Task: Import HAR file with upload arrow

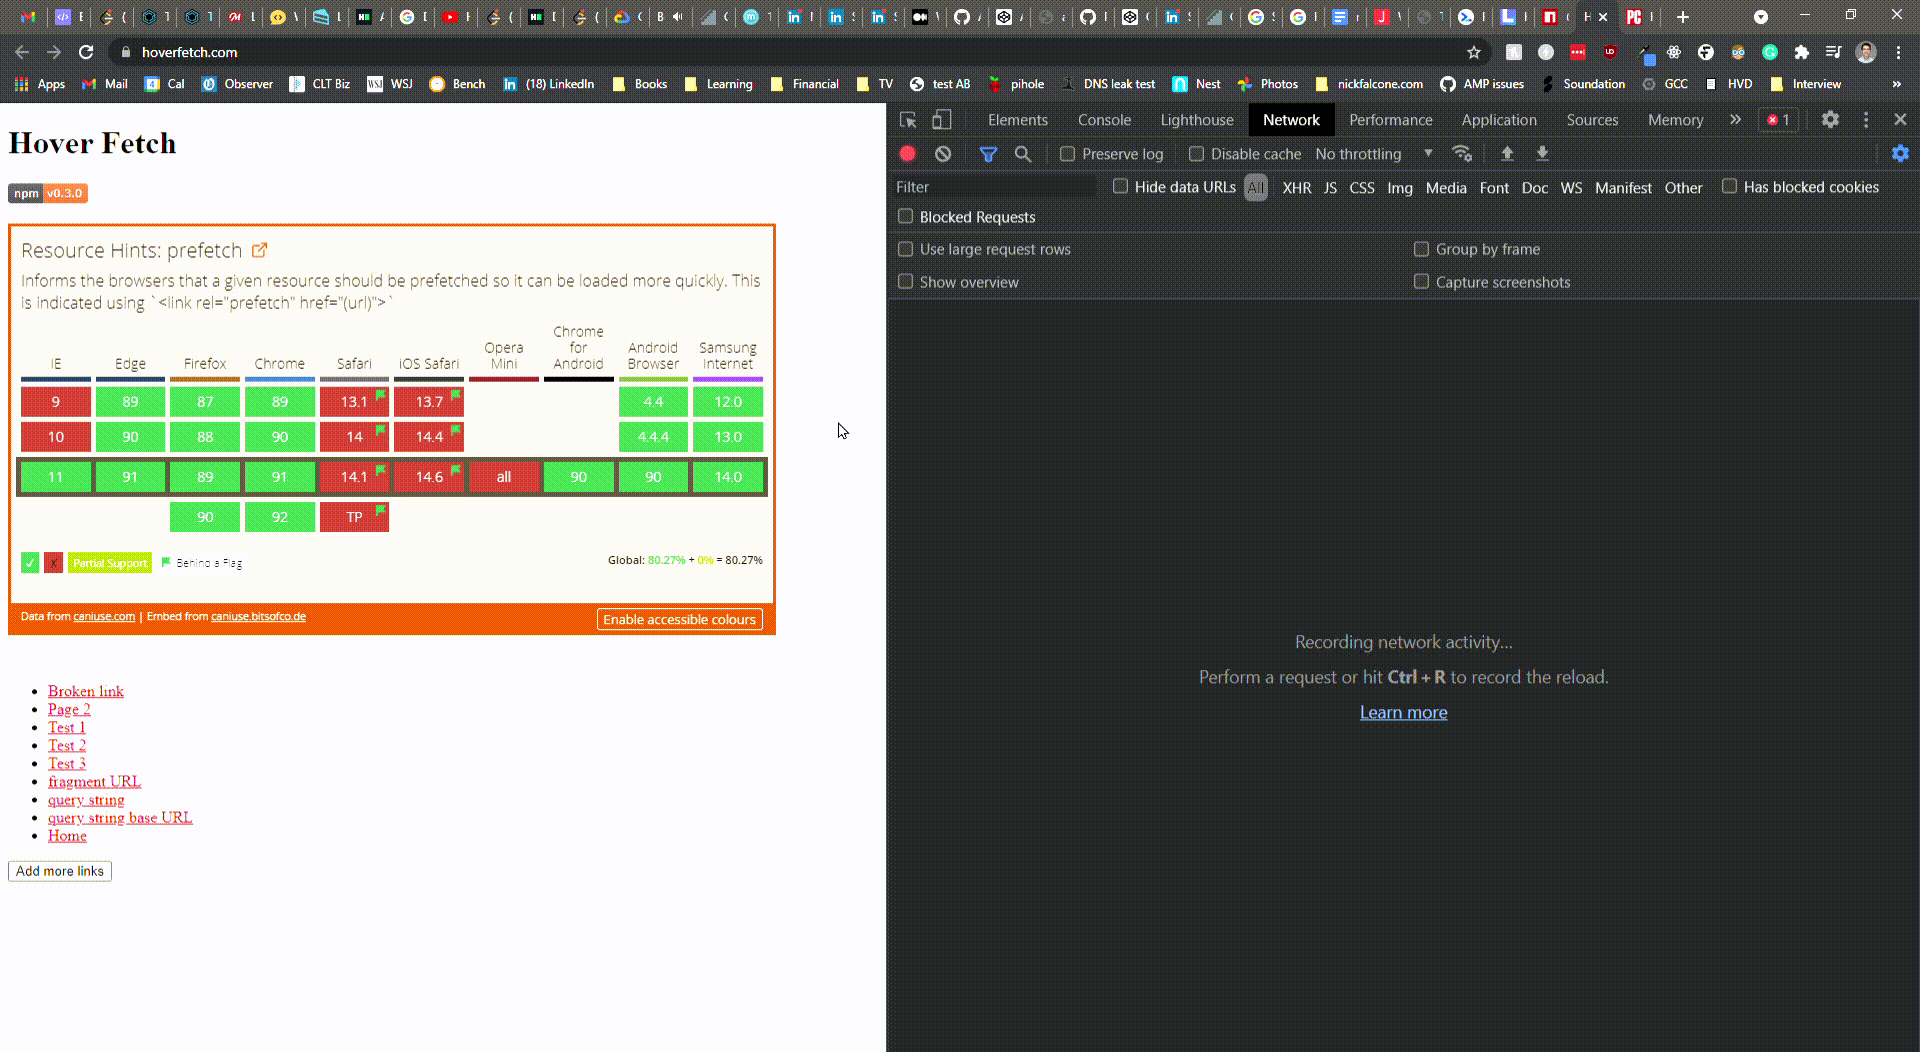Action: [1507, 153]
